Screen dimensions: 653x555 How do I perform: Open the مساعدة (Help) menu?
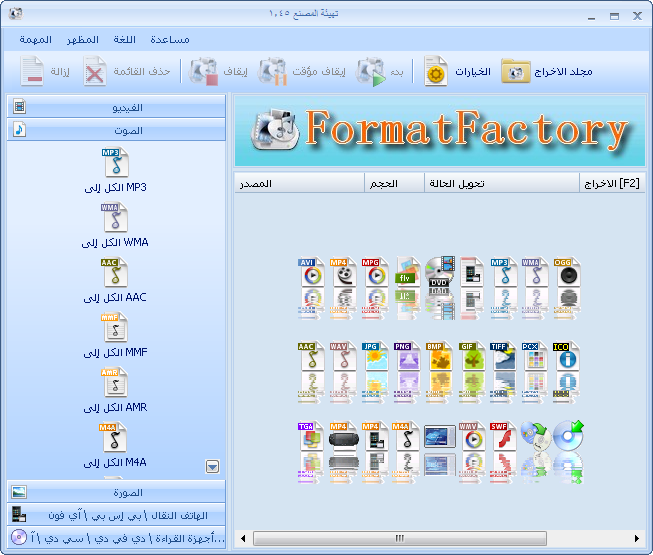[169, 40]
